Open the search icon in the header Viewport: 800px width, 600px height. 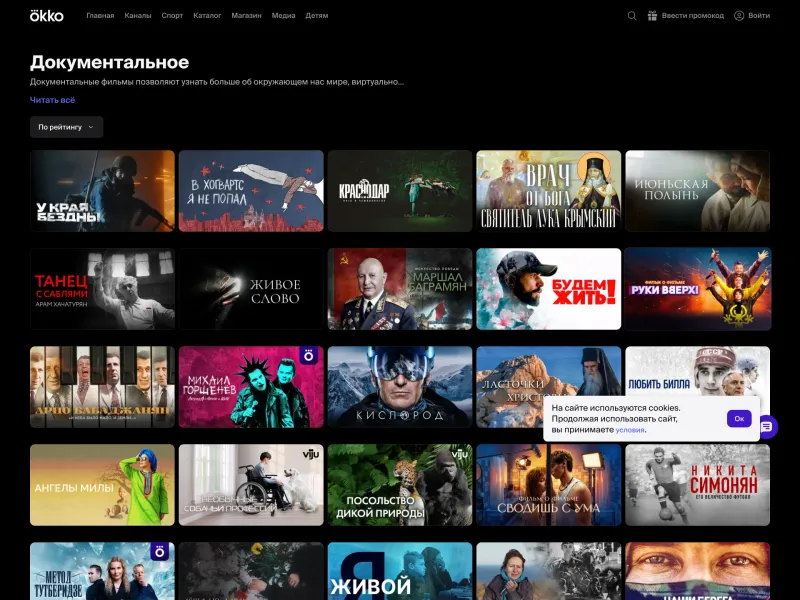pyautogui.click(x=632, y=16)
